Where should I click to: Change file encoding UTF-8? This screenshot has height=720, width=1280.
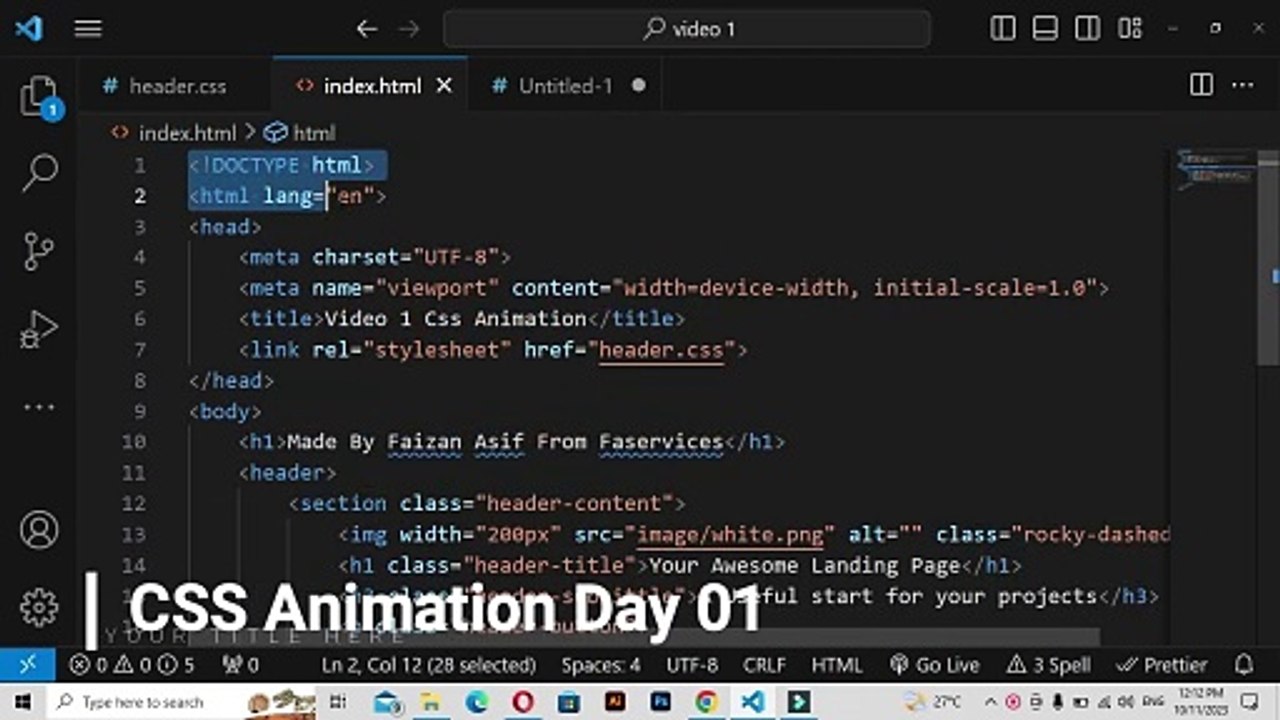(692, 664)
